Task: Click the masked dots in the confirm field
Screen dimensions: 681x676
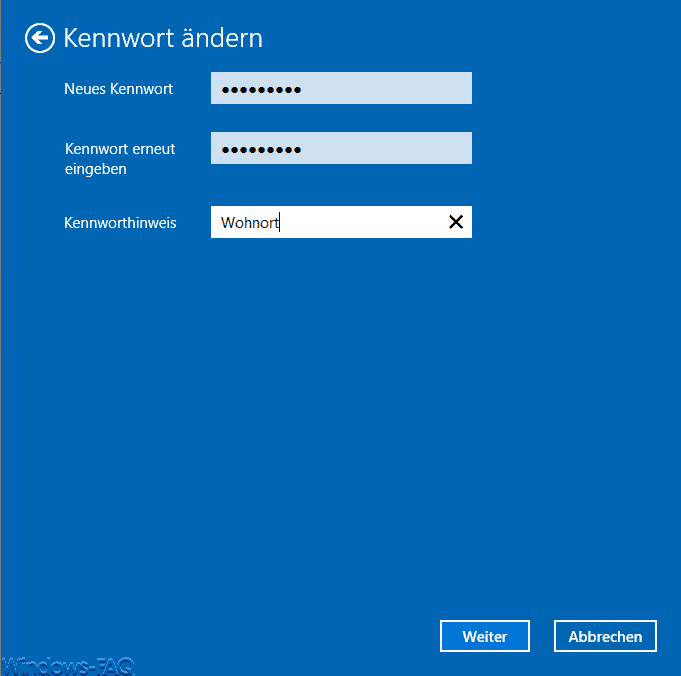Action: [261, 150]
